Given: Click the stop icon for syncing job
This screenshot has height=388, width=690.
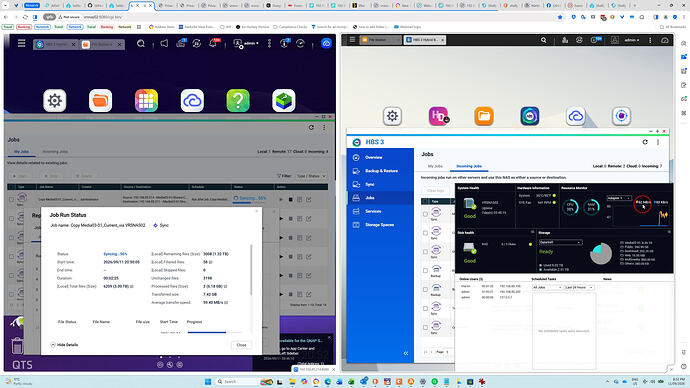Looking at the screenshot, I should [x=290, y=199].
